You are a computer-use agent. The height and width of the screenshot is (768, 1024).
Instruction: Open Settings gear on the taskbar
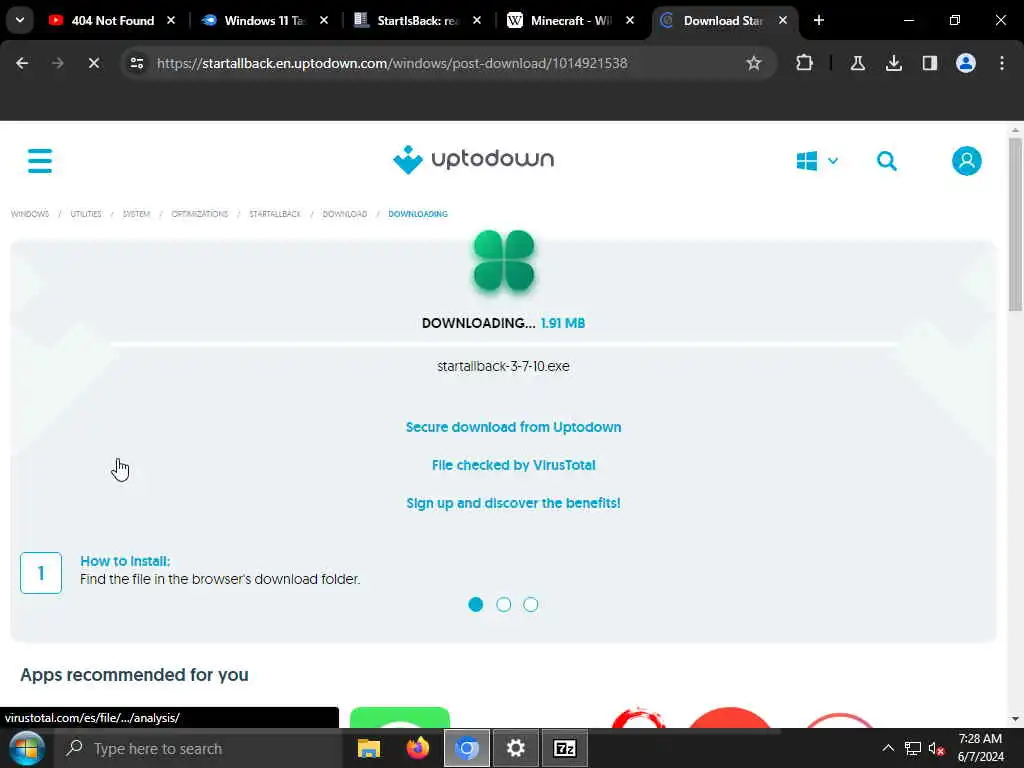[516, 748]
